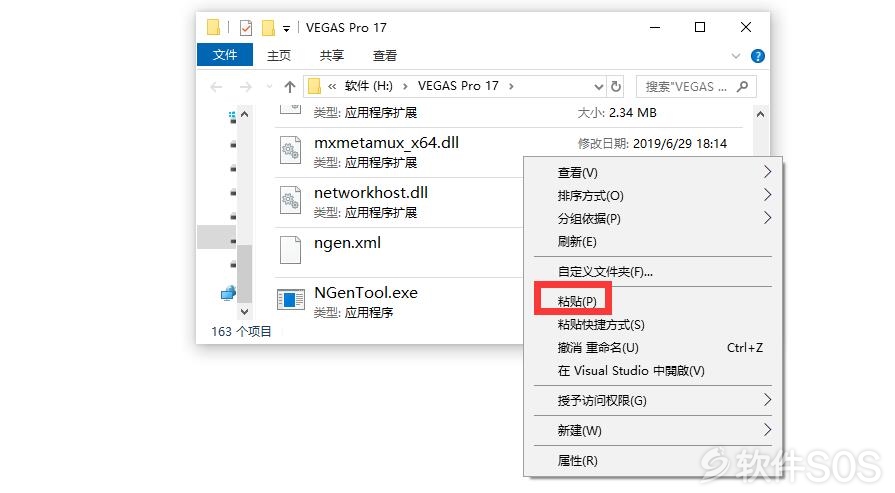This screenshot has width=895, height=493.
Task: Open the blue Help question mark icon
Action: 757,56
